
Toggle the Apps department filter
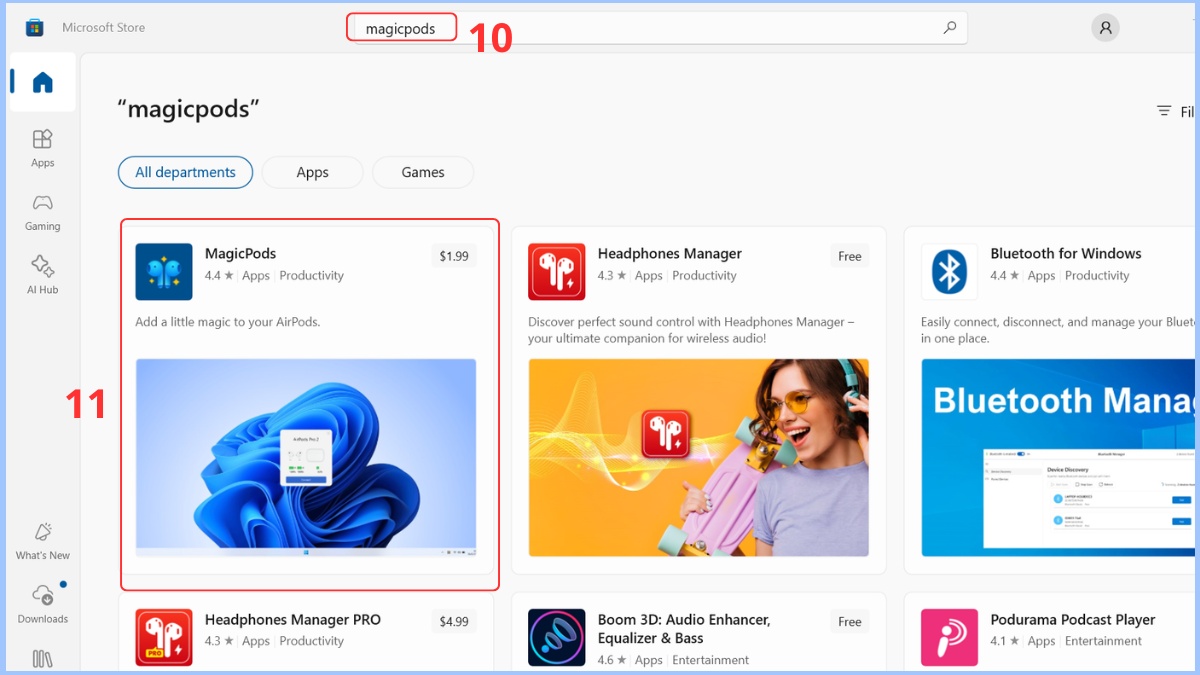click(x=312, y=172)
